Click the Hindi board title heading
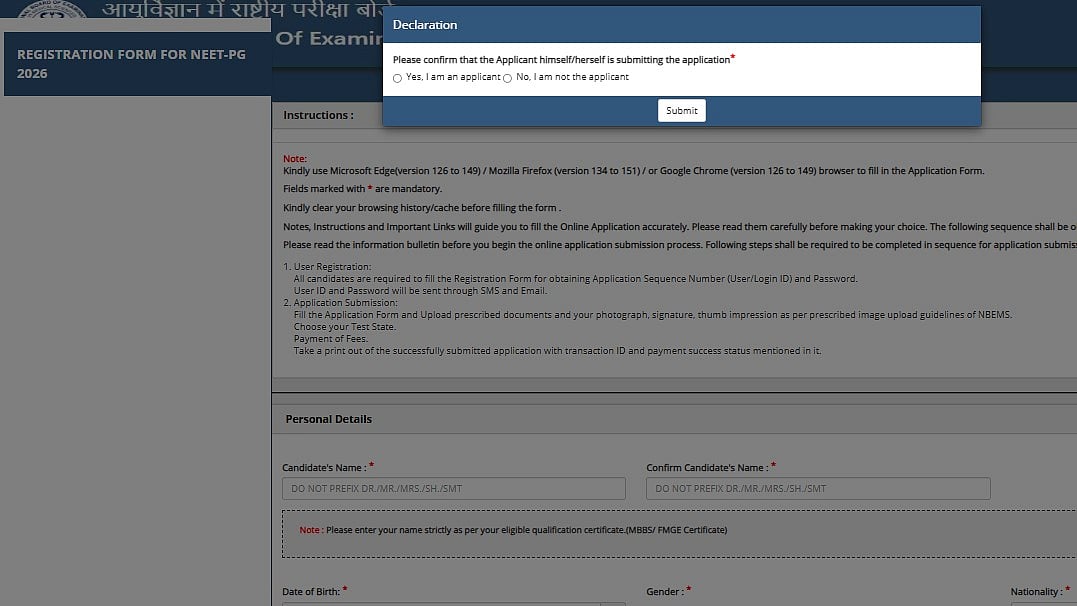The width and height of the screenshot is (1077, 606). pyautogui.click(x=242, y=10)
